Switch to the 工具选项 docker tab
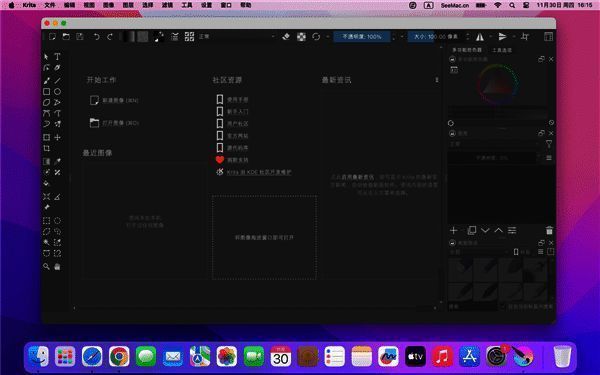This screenshot has height=375, width=600. pos(502,50)
